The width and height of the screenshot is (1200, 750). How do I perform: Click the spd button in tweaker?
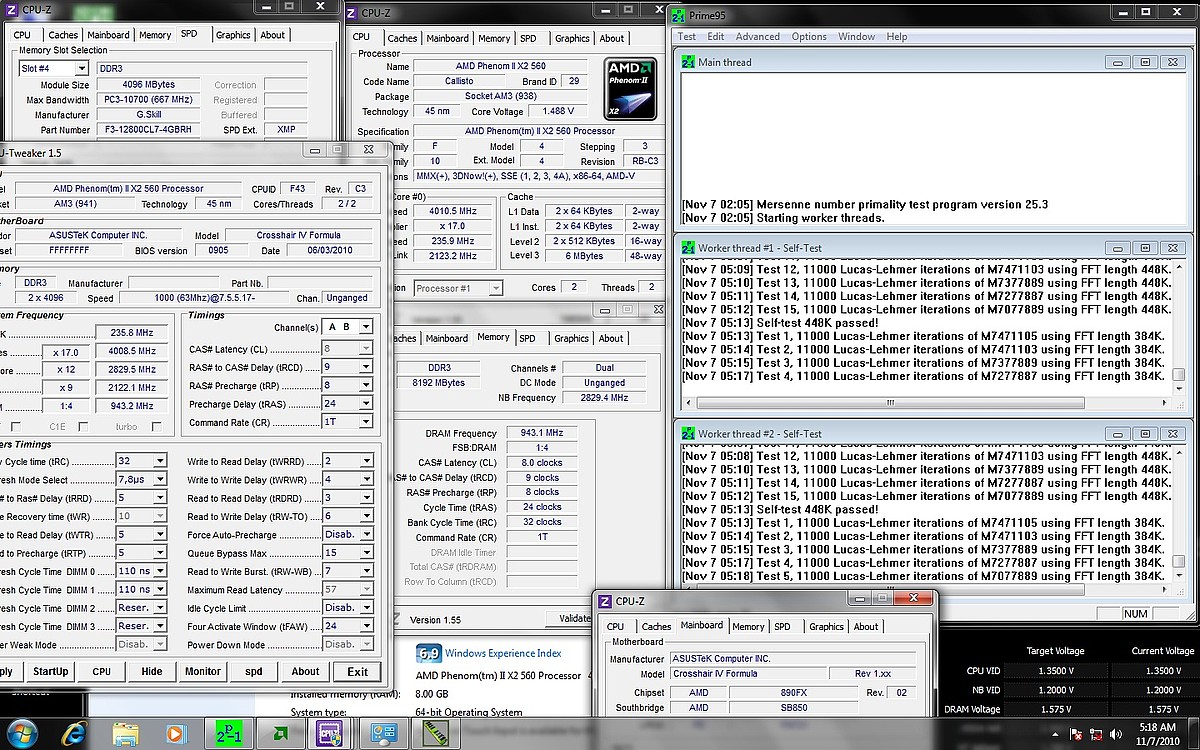pos(254,671)
